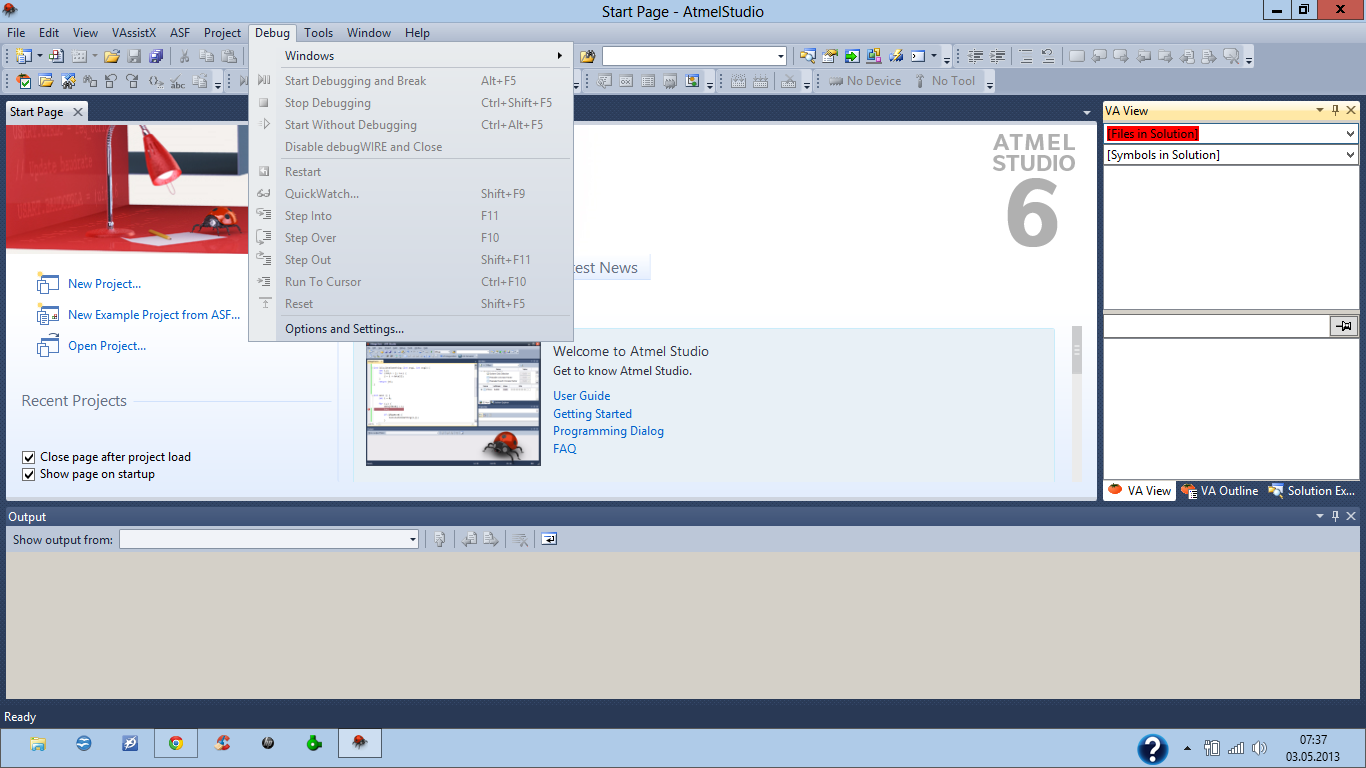The width and height of the screenshot is (1366, 768).
Task: Click the Help question mark in taskbar
Action: click(1152, 748)
